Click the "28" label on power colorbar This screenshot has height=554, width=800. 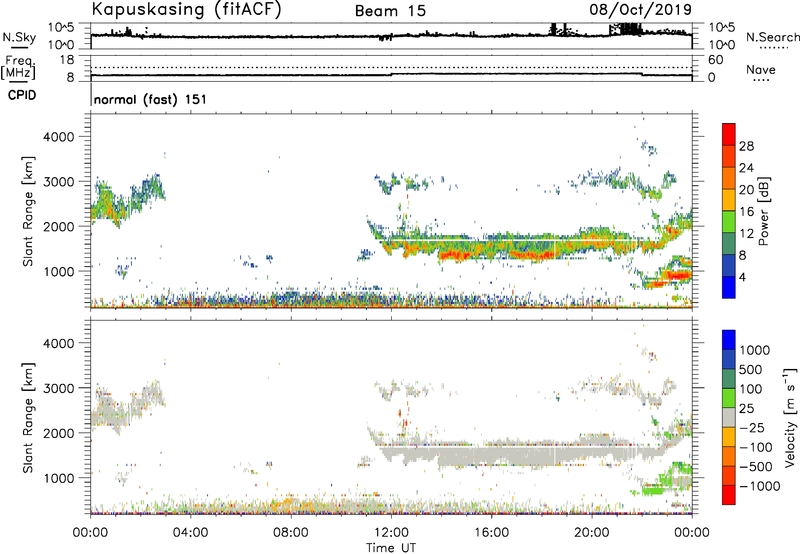(x=746, y=146)
